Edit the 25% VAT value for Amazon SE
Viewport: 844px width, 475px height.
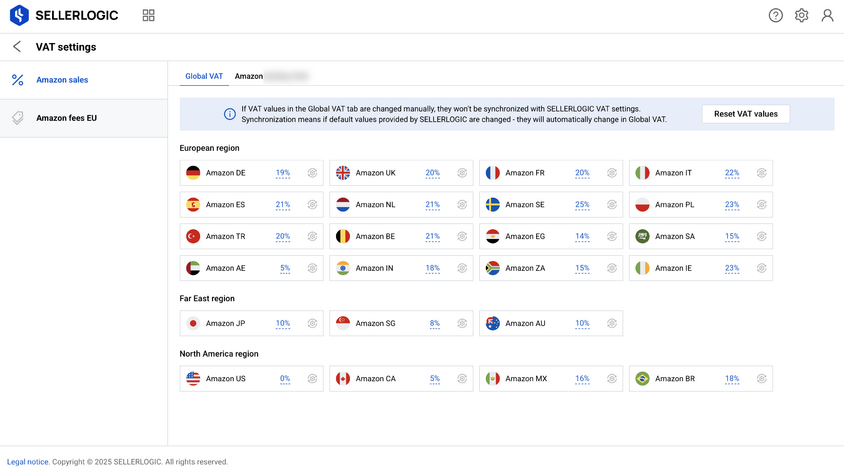[582, 205]
